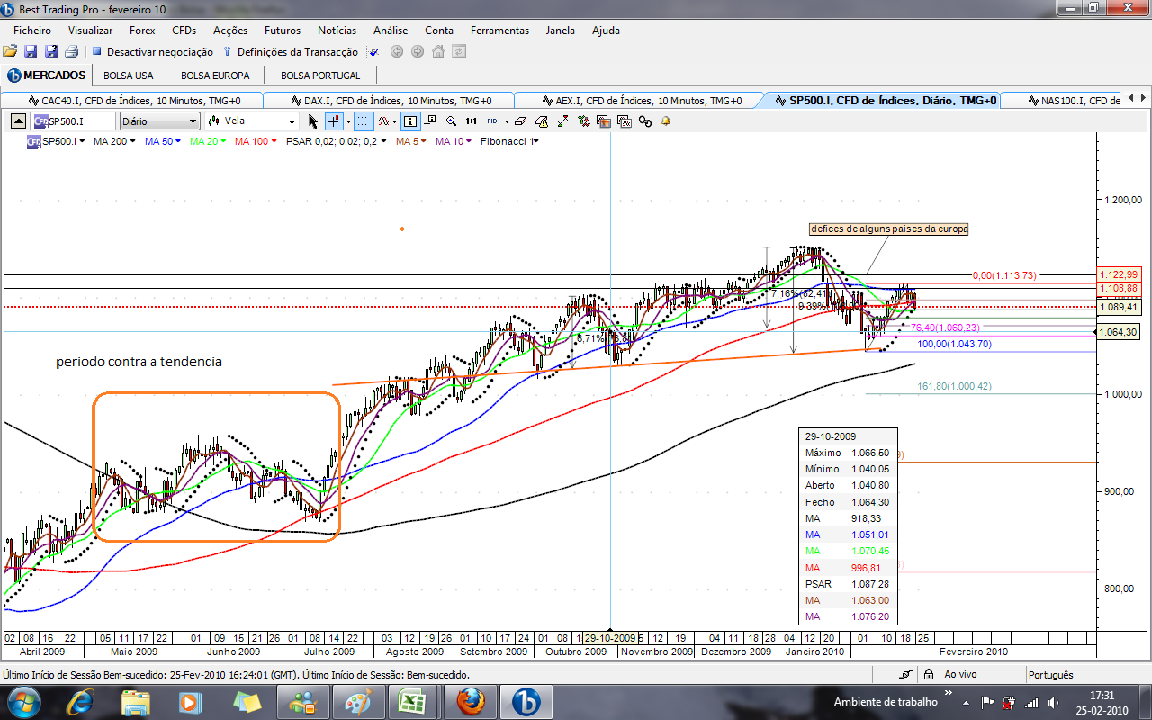Open the Ferramentas menu
Screen dimensions: 1152x720
click(x=500, y=30)
